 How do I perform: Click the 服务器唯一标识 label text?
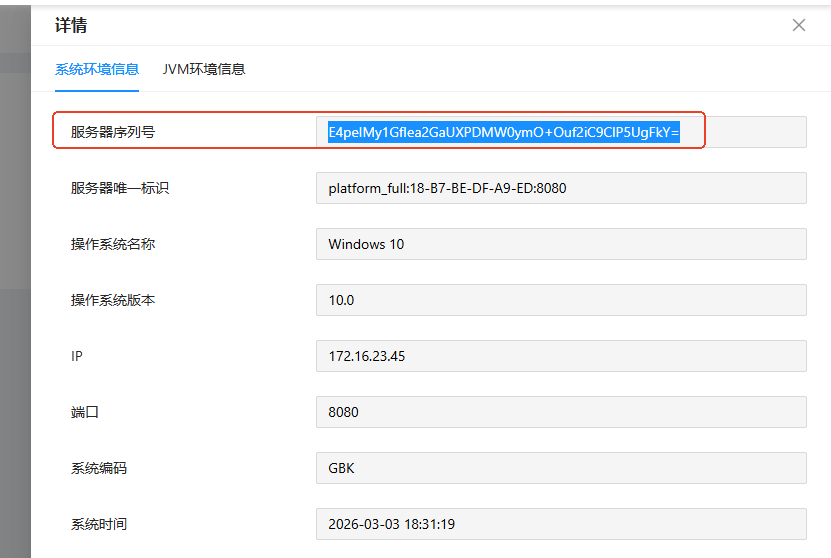120,188
